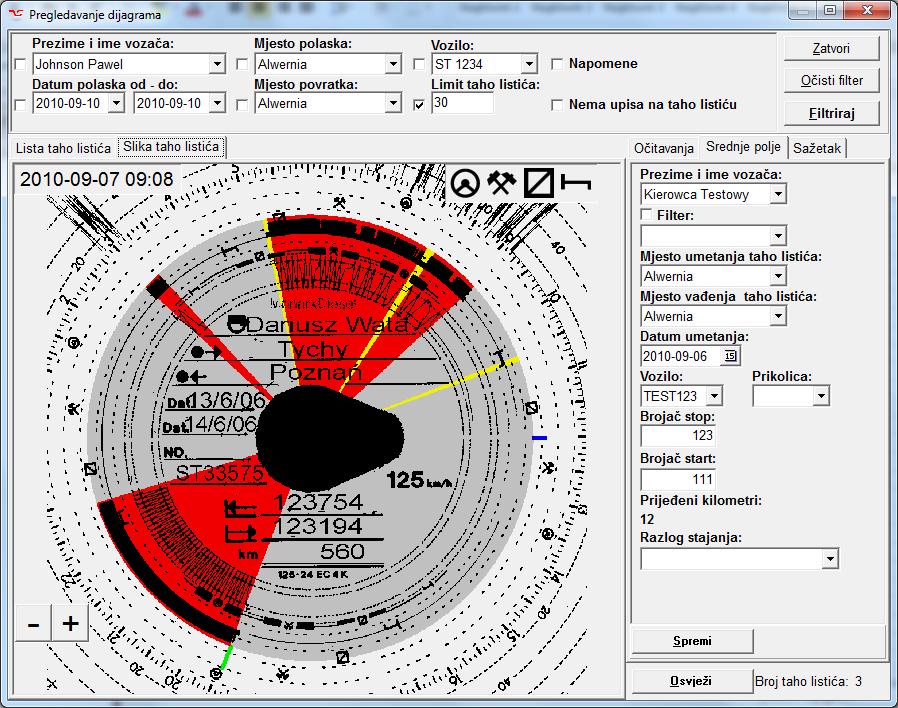The width and height of the screenshot is (898, 708).
Task: Zoom out the tacho chart image
Action: [x=34, y=623]
